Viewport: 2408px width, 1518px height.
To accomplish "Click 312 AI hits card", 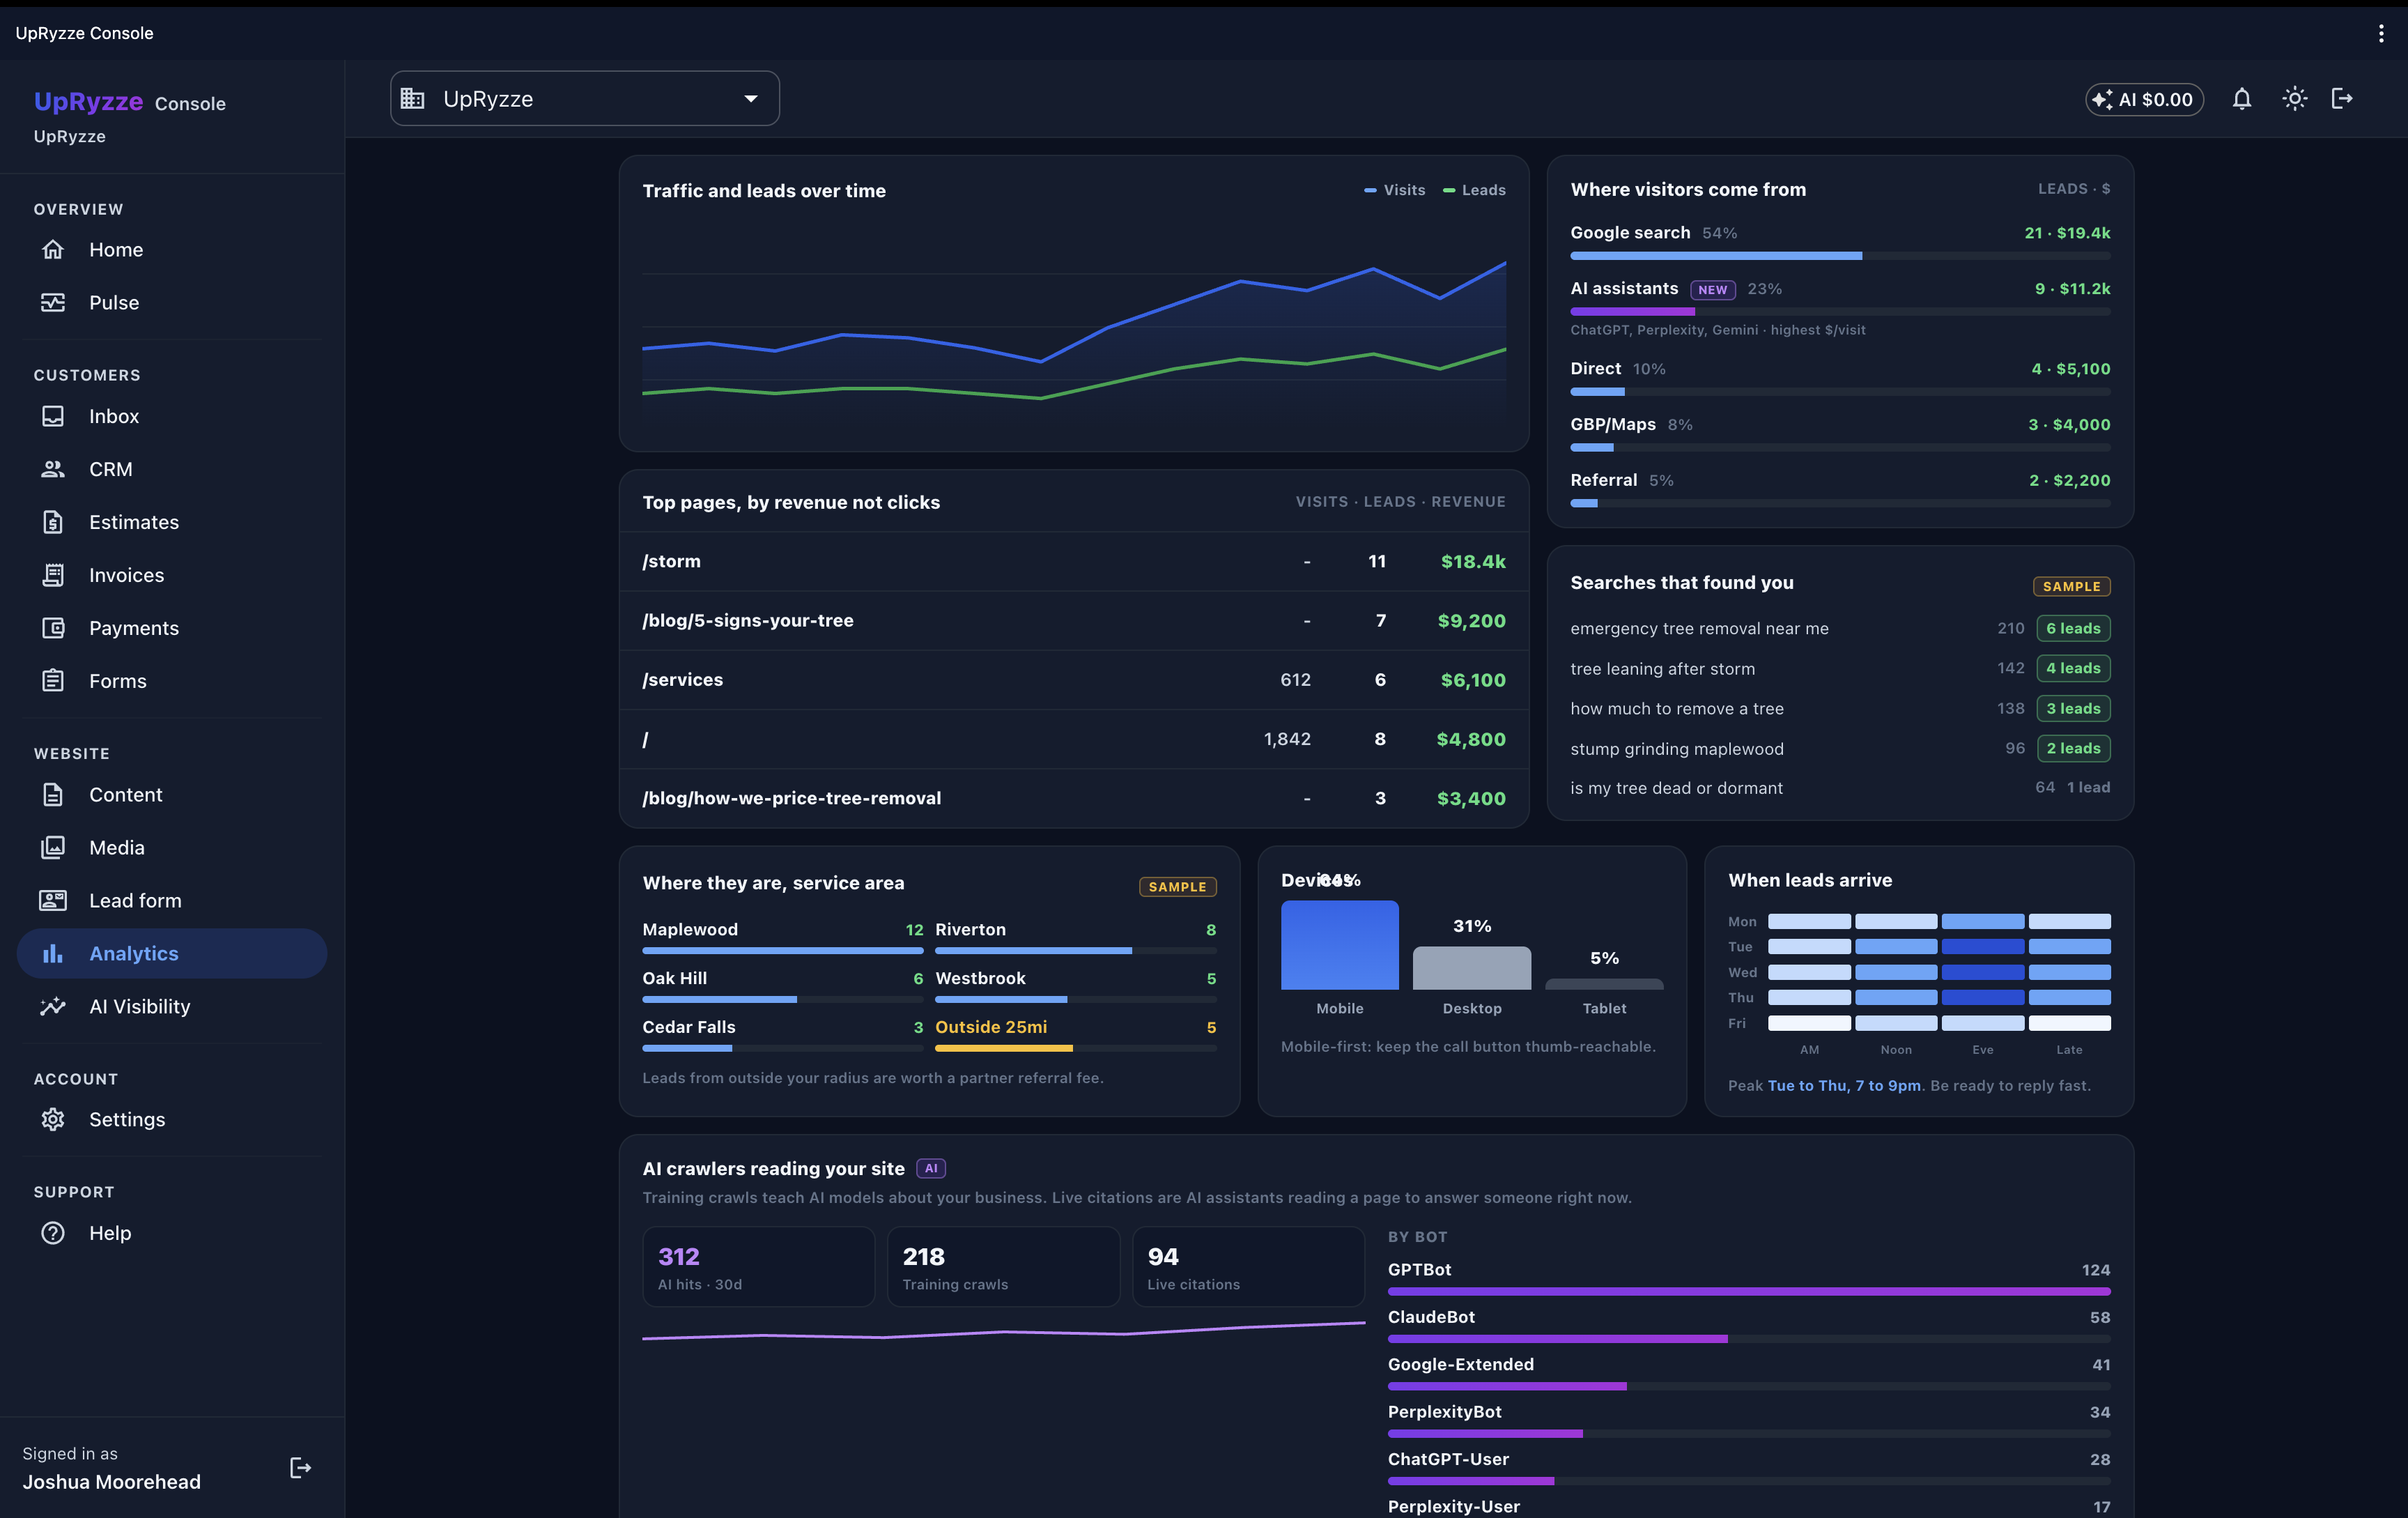I will coord(758,1267).
